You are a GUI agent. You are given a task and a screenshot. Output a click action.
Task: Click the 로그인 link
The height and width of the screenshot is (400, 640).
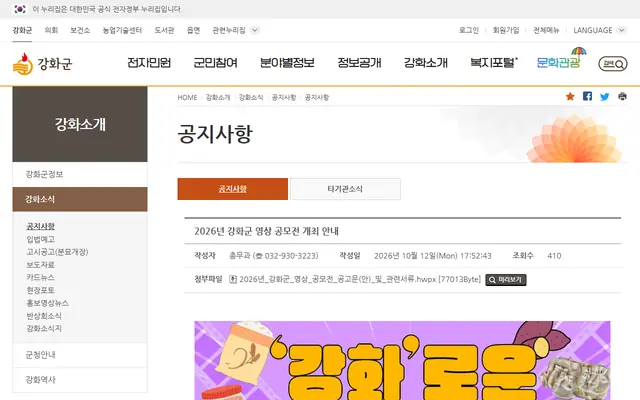469,30
